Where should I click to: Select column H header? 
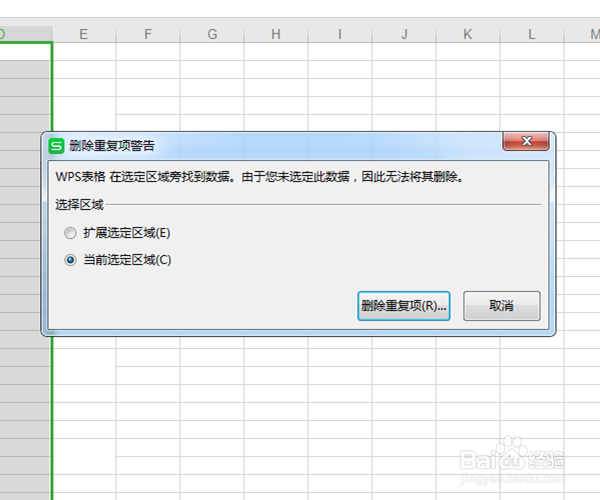[276, 34]
